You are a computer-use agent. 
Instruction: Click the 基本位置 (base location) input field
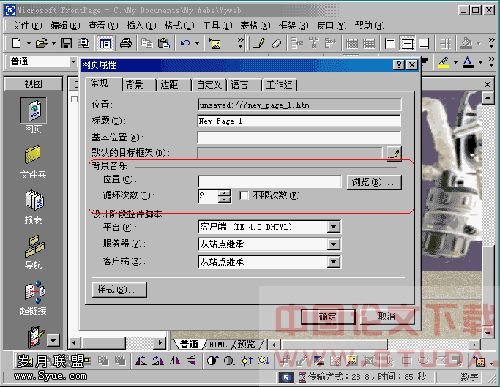tap(299, 137)
